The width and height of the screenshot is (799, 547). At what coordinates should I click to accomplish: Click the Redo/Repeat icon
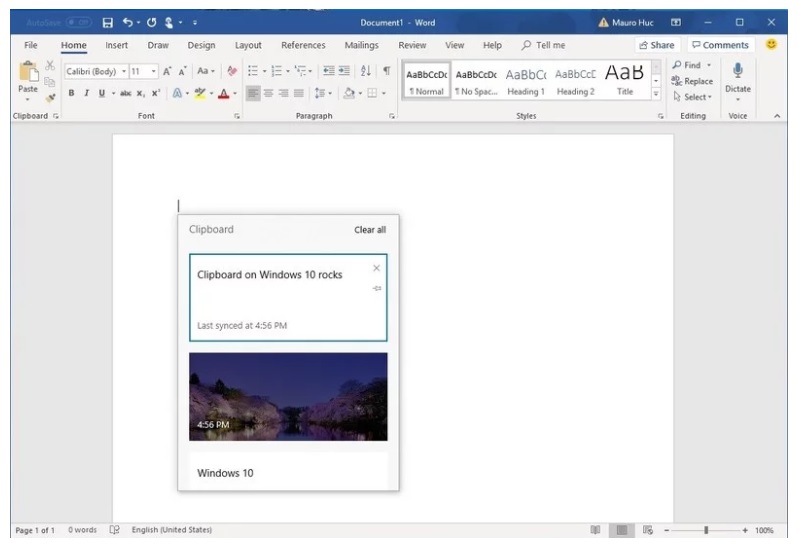151,22
